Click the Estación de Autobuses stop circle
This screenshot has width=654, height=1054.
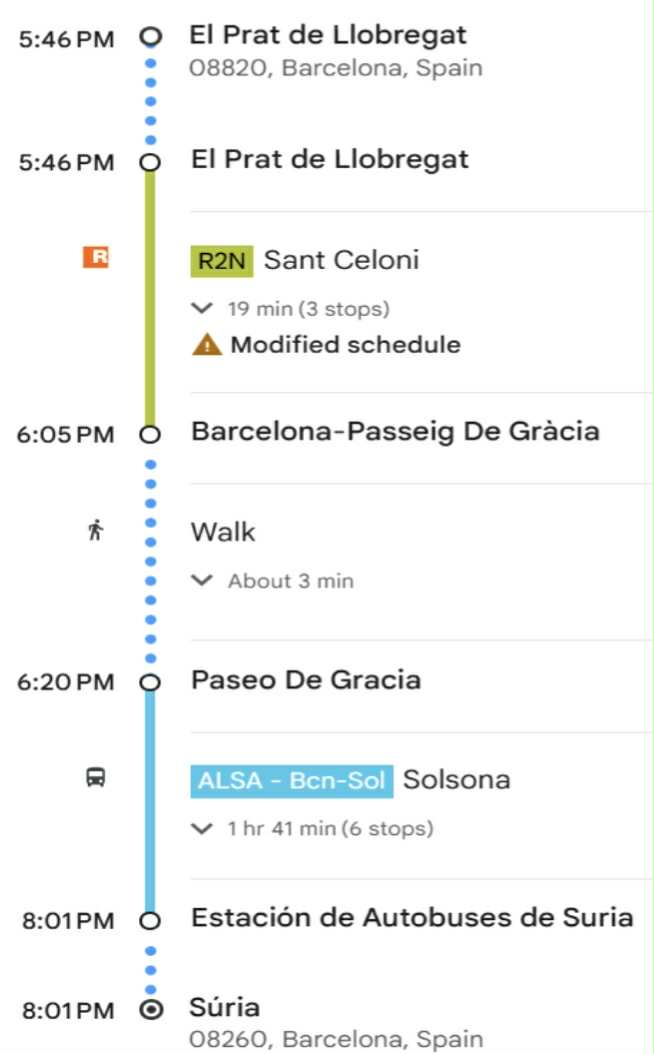[151, 920]
